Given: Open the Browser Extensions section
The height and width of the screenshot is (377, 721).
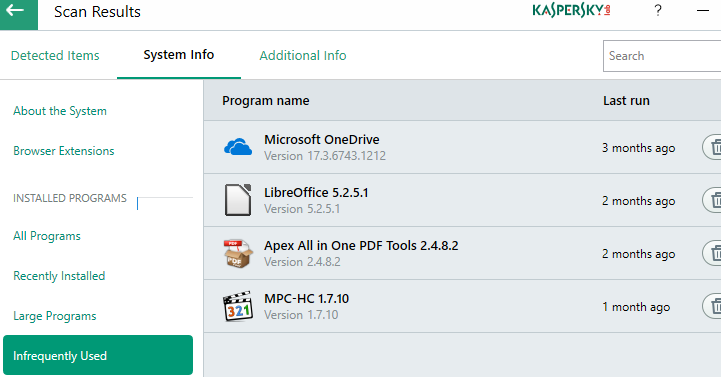Looking at the screenshot, I should 63,151.
